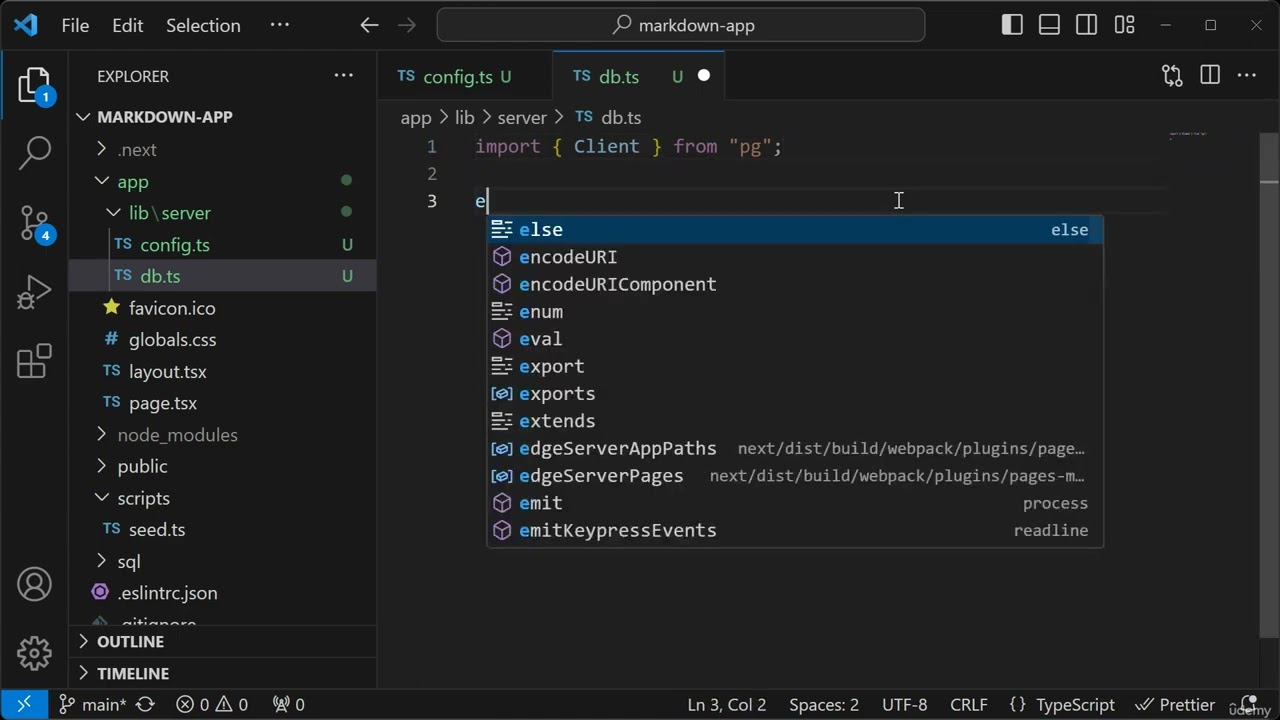Viewport: 1280px width, 720px height.
Task: Pick 'encodeURIComponent' from suggestions
Action: [795, 285]
